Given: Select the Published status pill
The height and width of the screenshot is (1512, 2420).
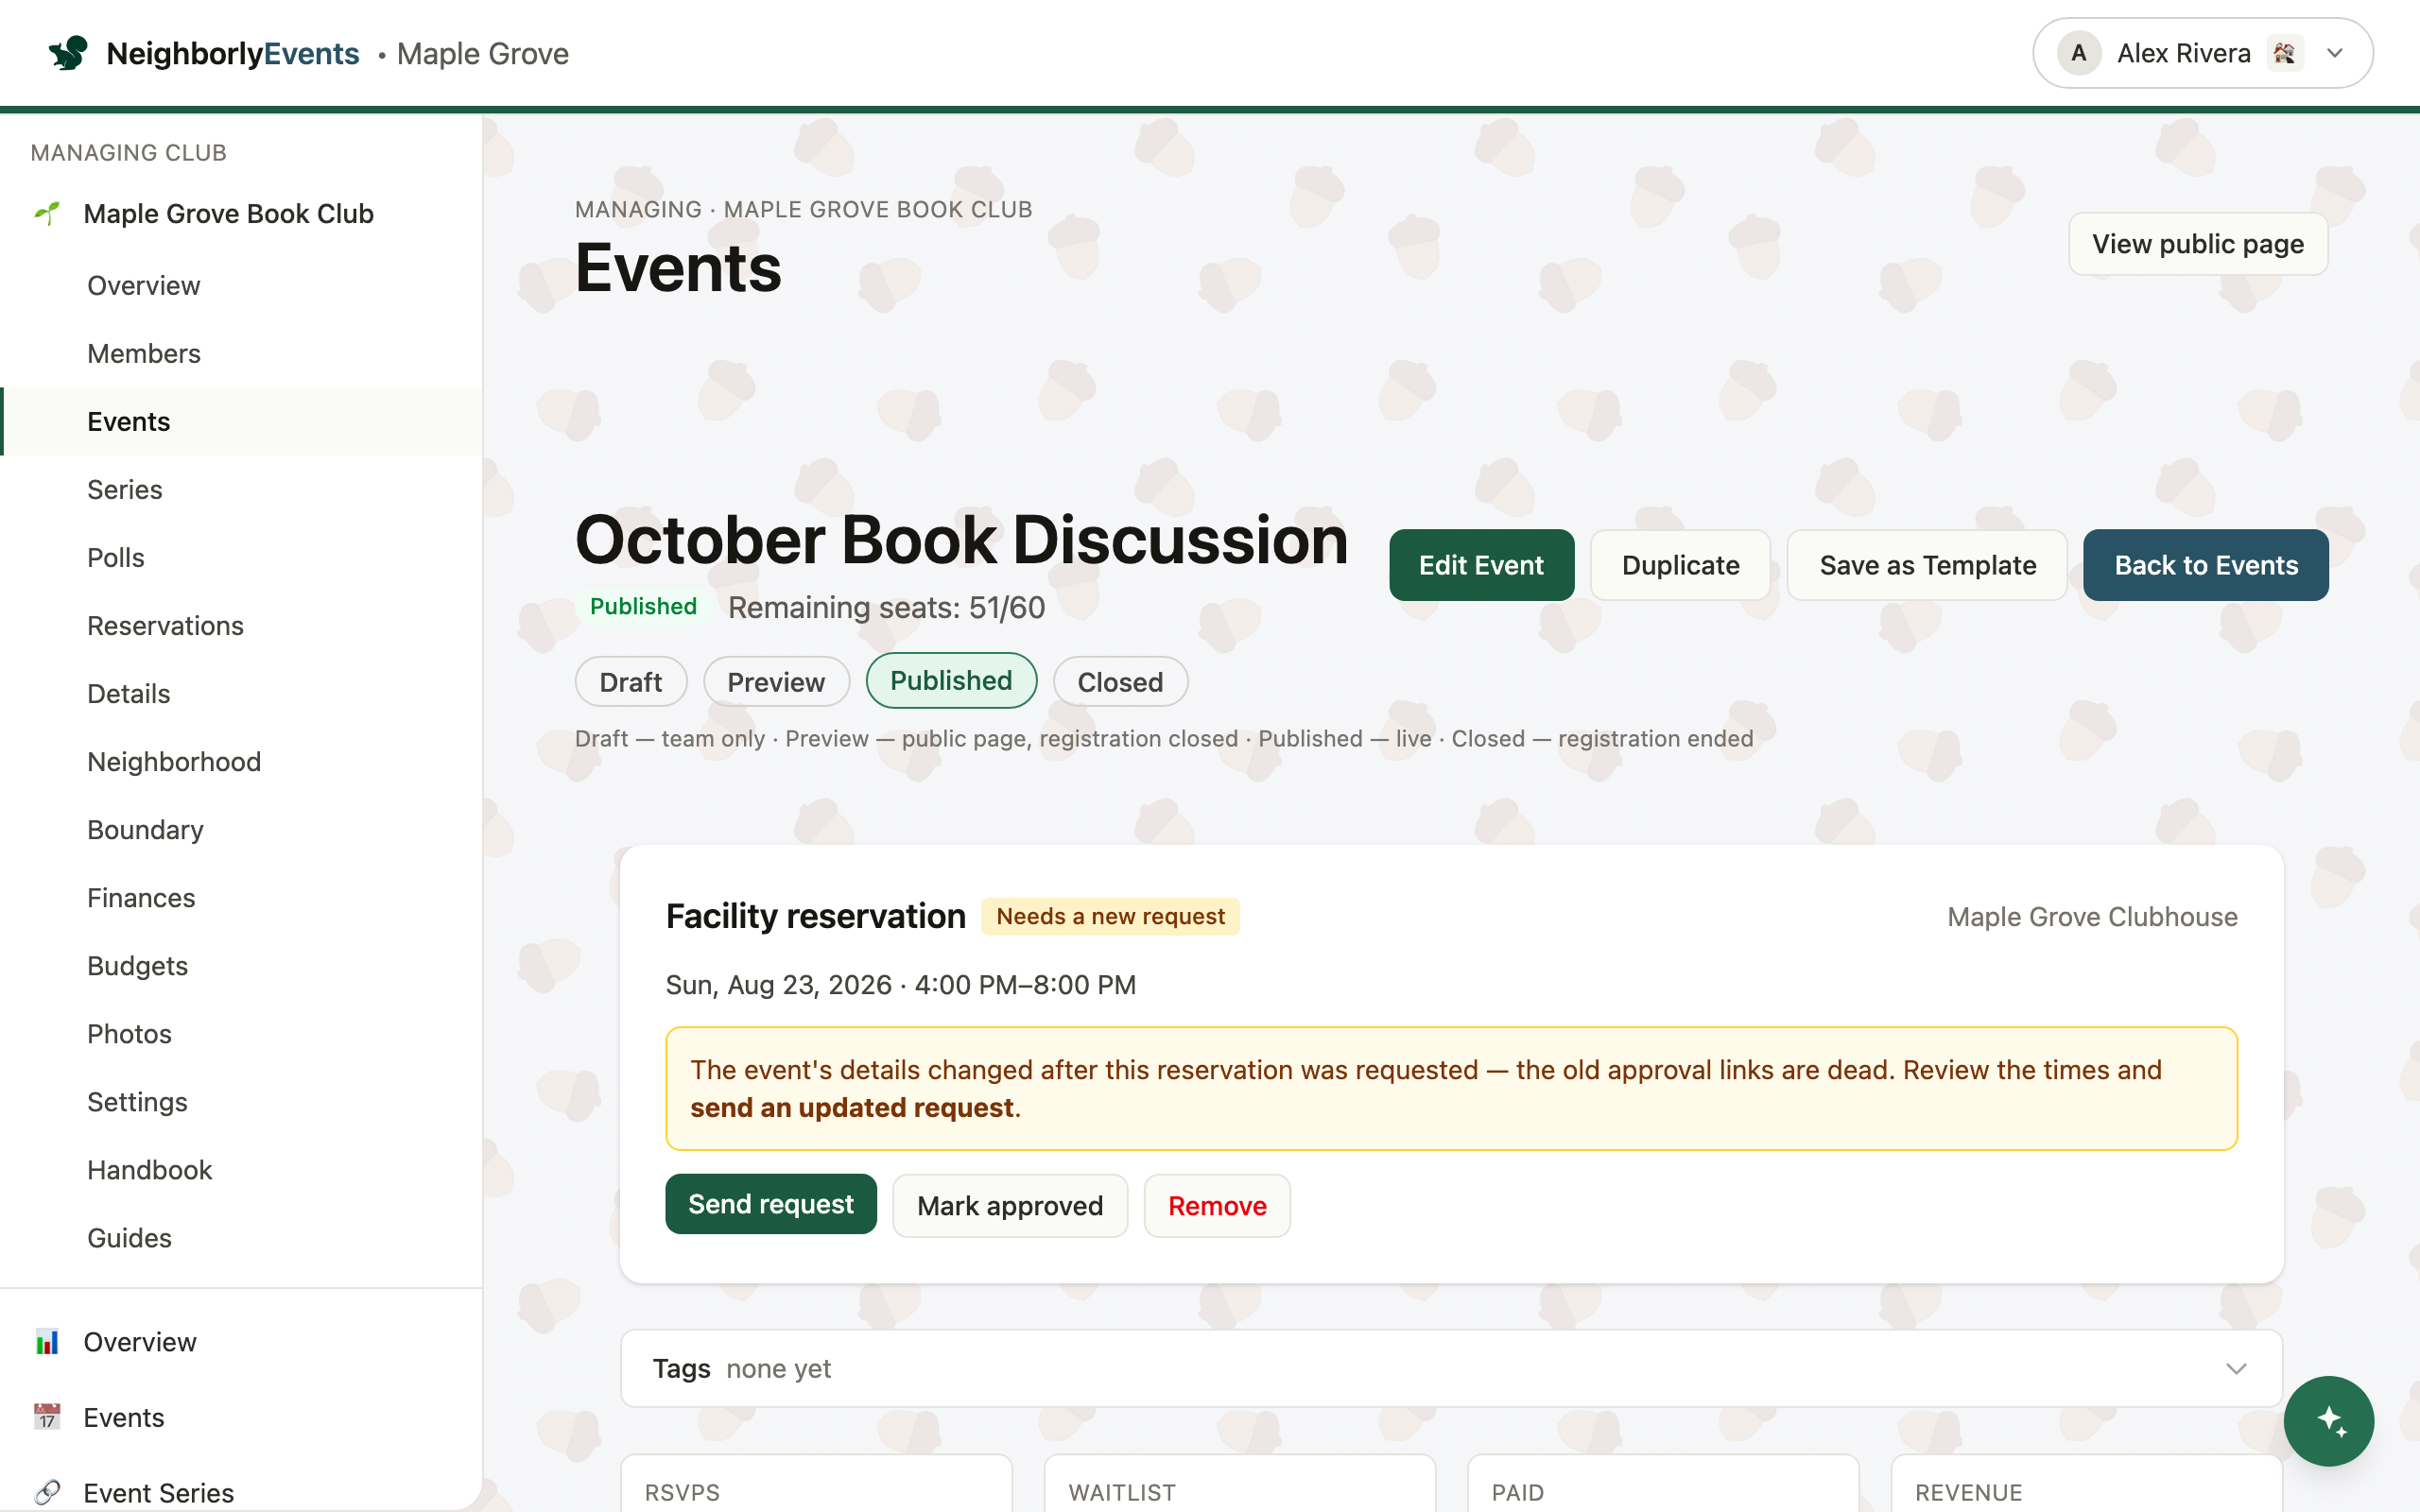Looking at the screenshot, I should tap(951, 681).
